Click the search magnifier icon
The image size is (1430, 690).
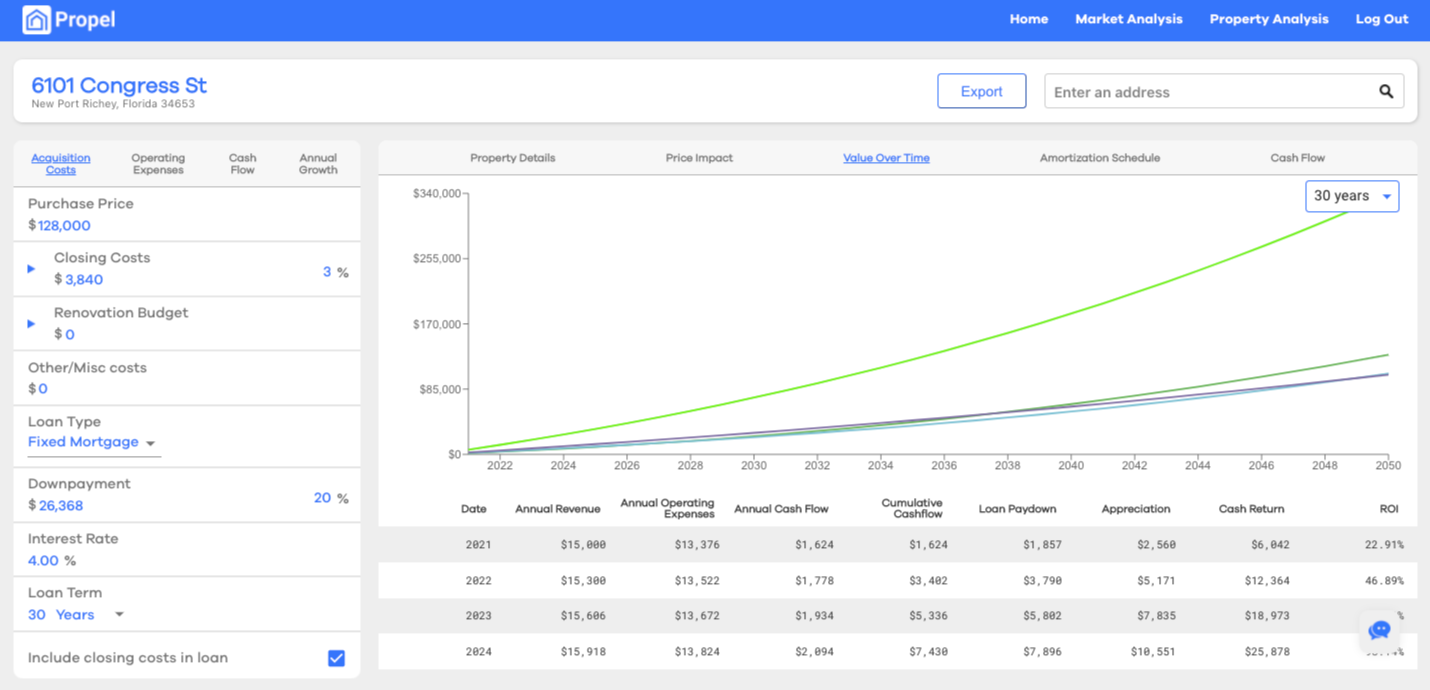1386,92
